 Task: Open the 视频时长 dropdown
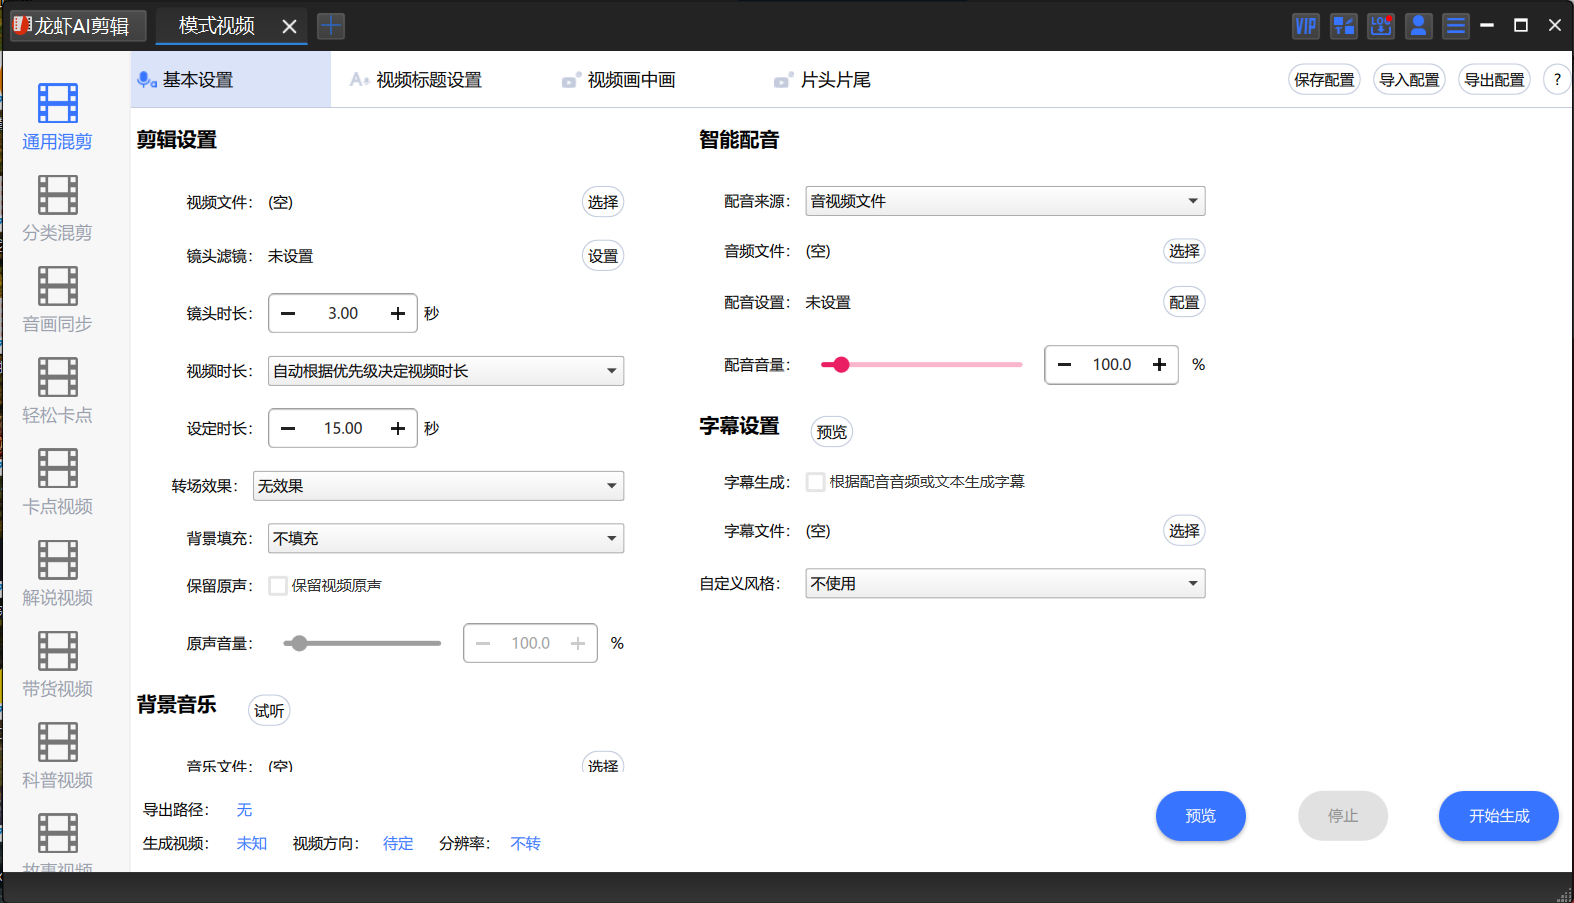coord(446,371)
